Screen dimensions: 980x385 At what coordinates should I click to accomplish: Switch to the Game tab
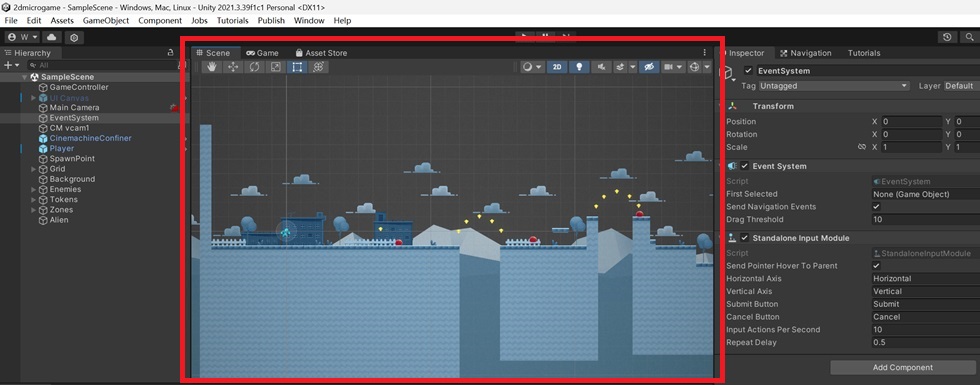click(262, 53)
